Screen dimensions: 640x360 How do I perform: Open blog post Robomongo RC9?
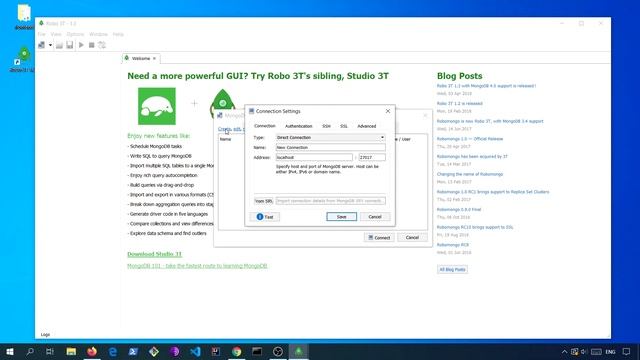click(x=453, y=245)
